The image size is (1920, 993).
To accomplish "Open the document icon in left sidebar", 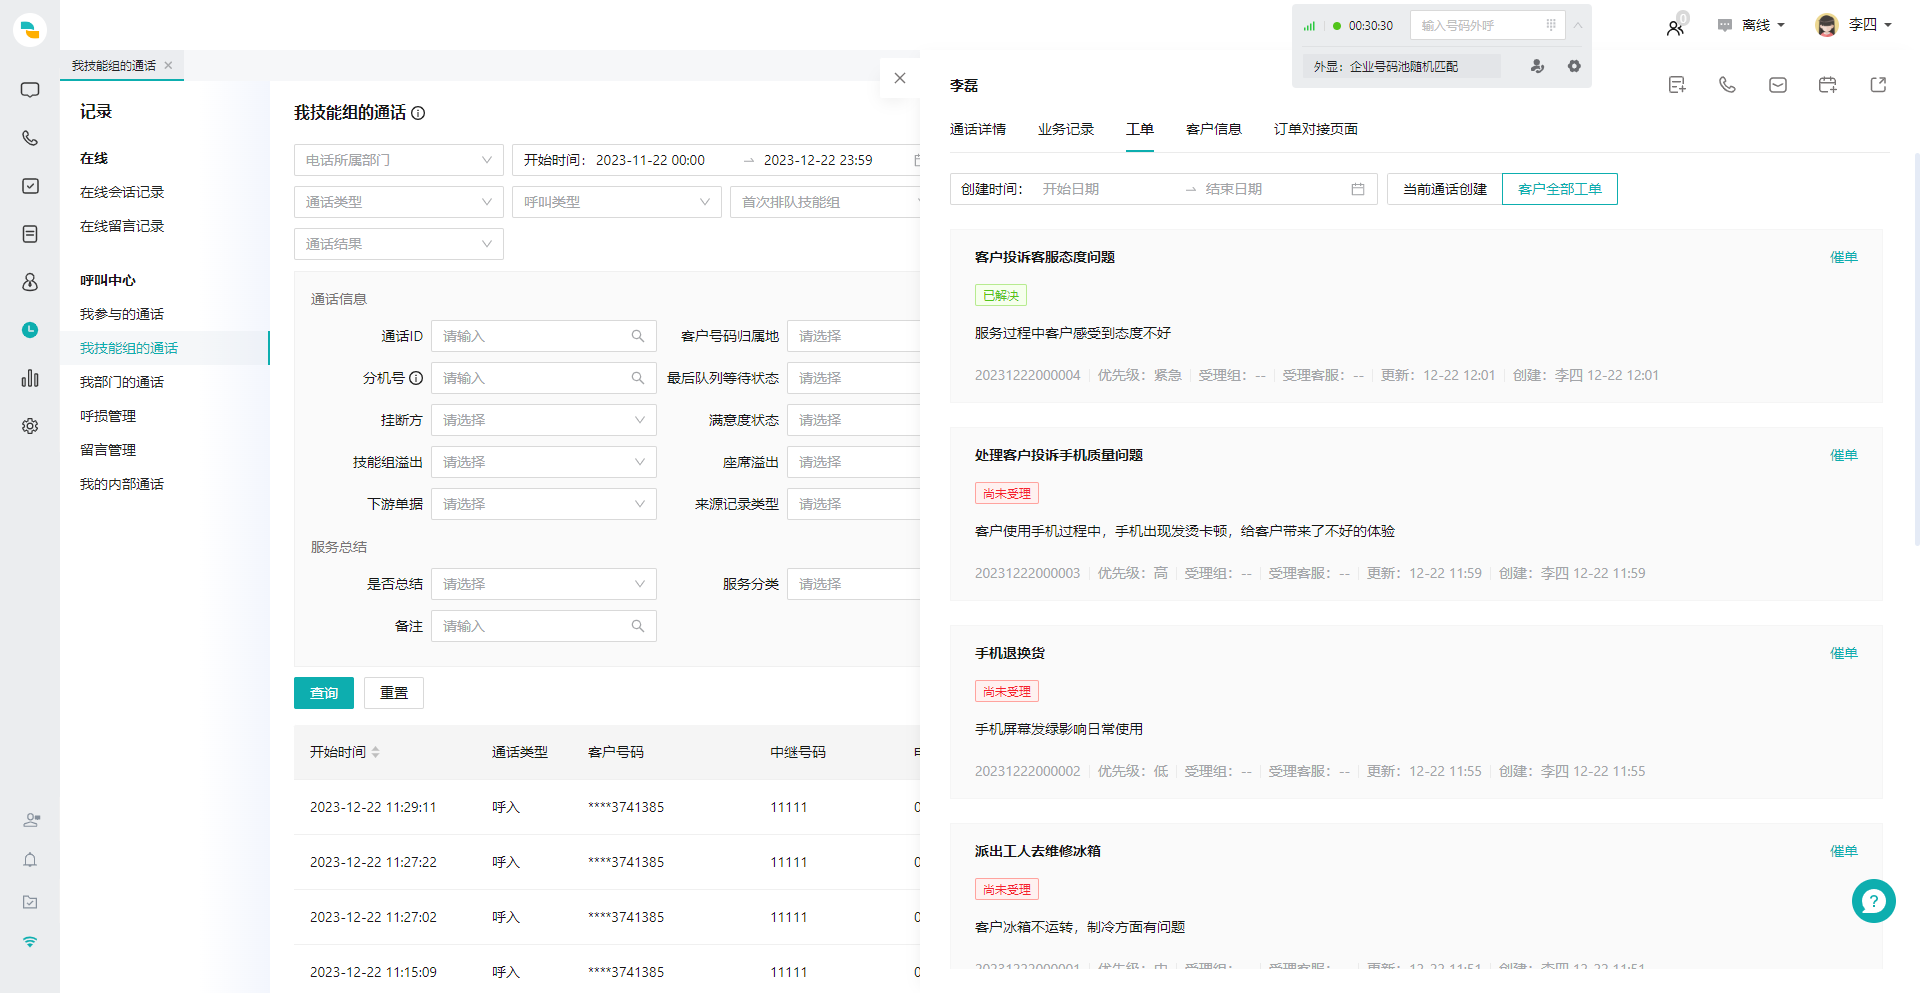I will 30,234.
